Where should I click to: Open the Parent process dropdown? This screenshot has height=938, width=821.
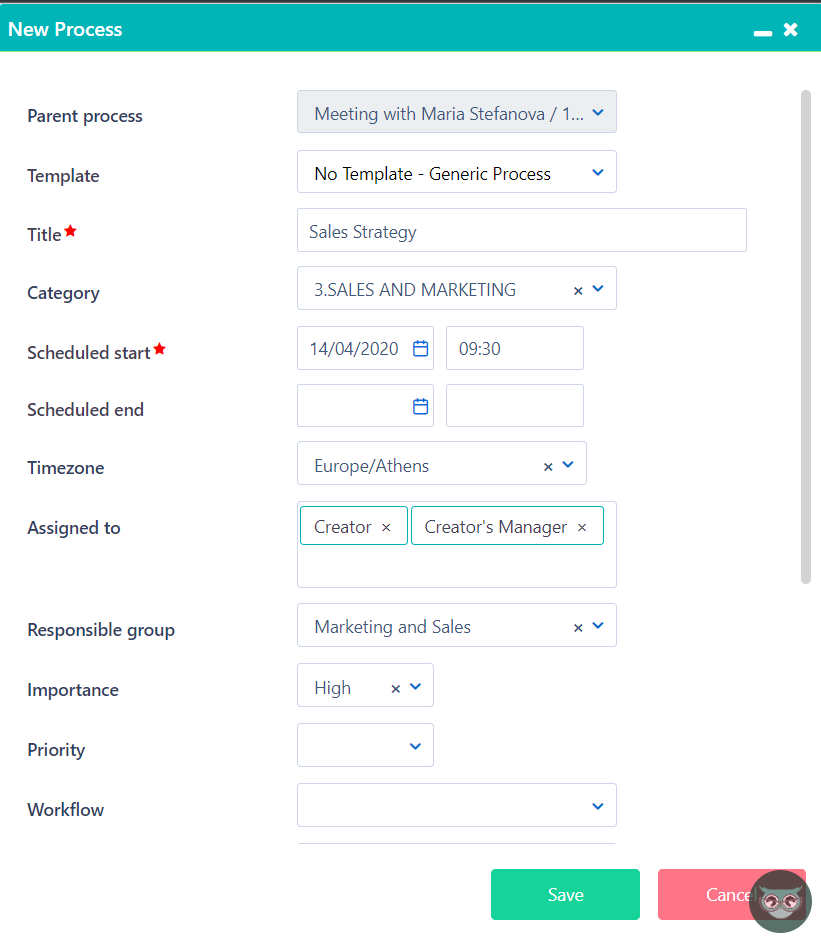point(597,112)
